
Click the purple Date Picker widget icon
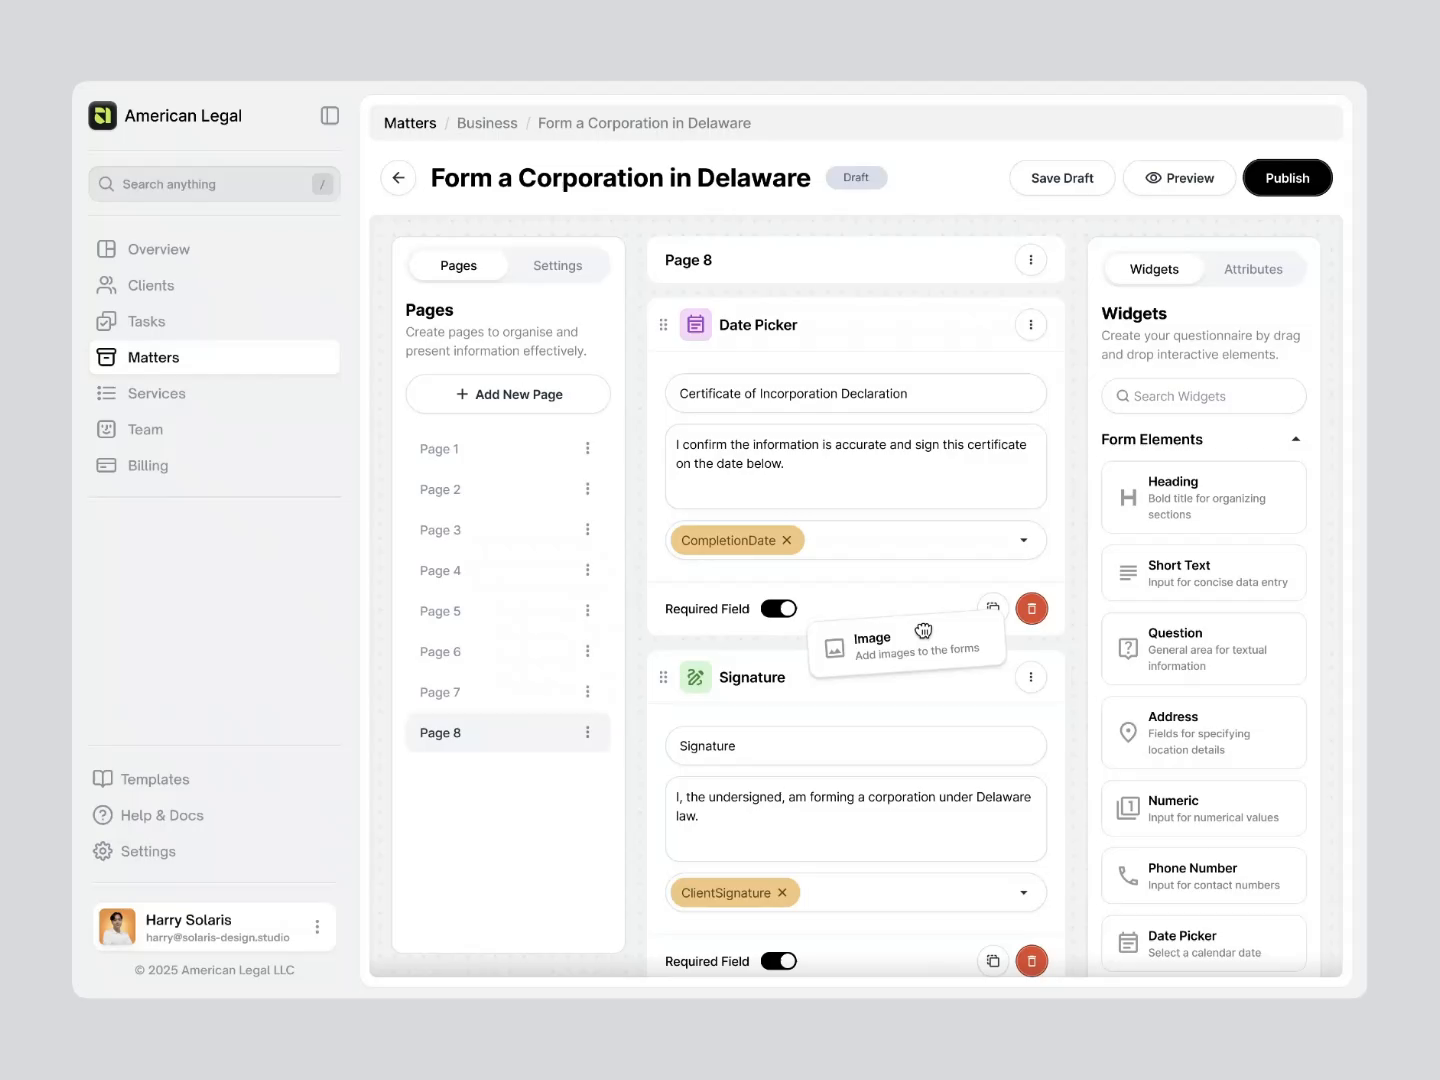pos(696,325)
